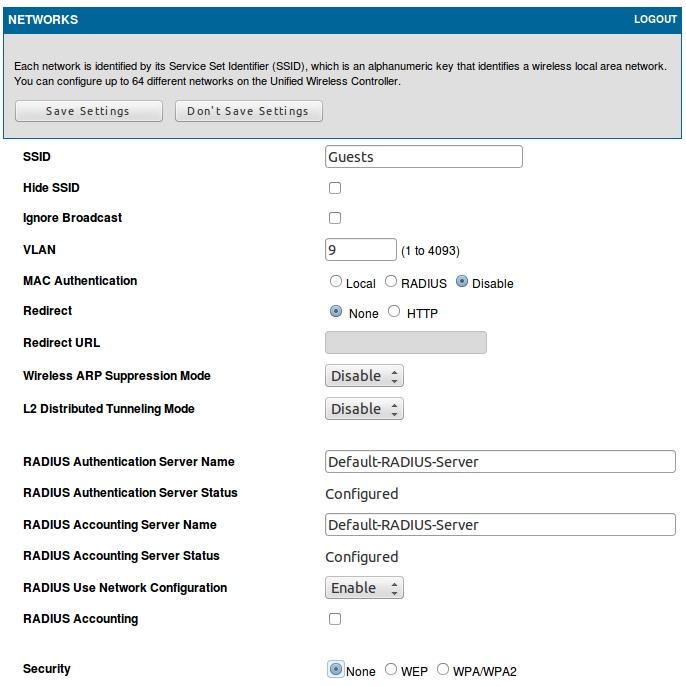
Task: Expand RADIUS Use Network Configuration dropdown
Action: 364,588
